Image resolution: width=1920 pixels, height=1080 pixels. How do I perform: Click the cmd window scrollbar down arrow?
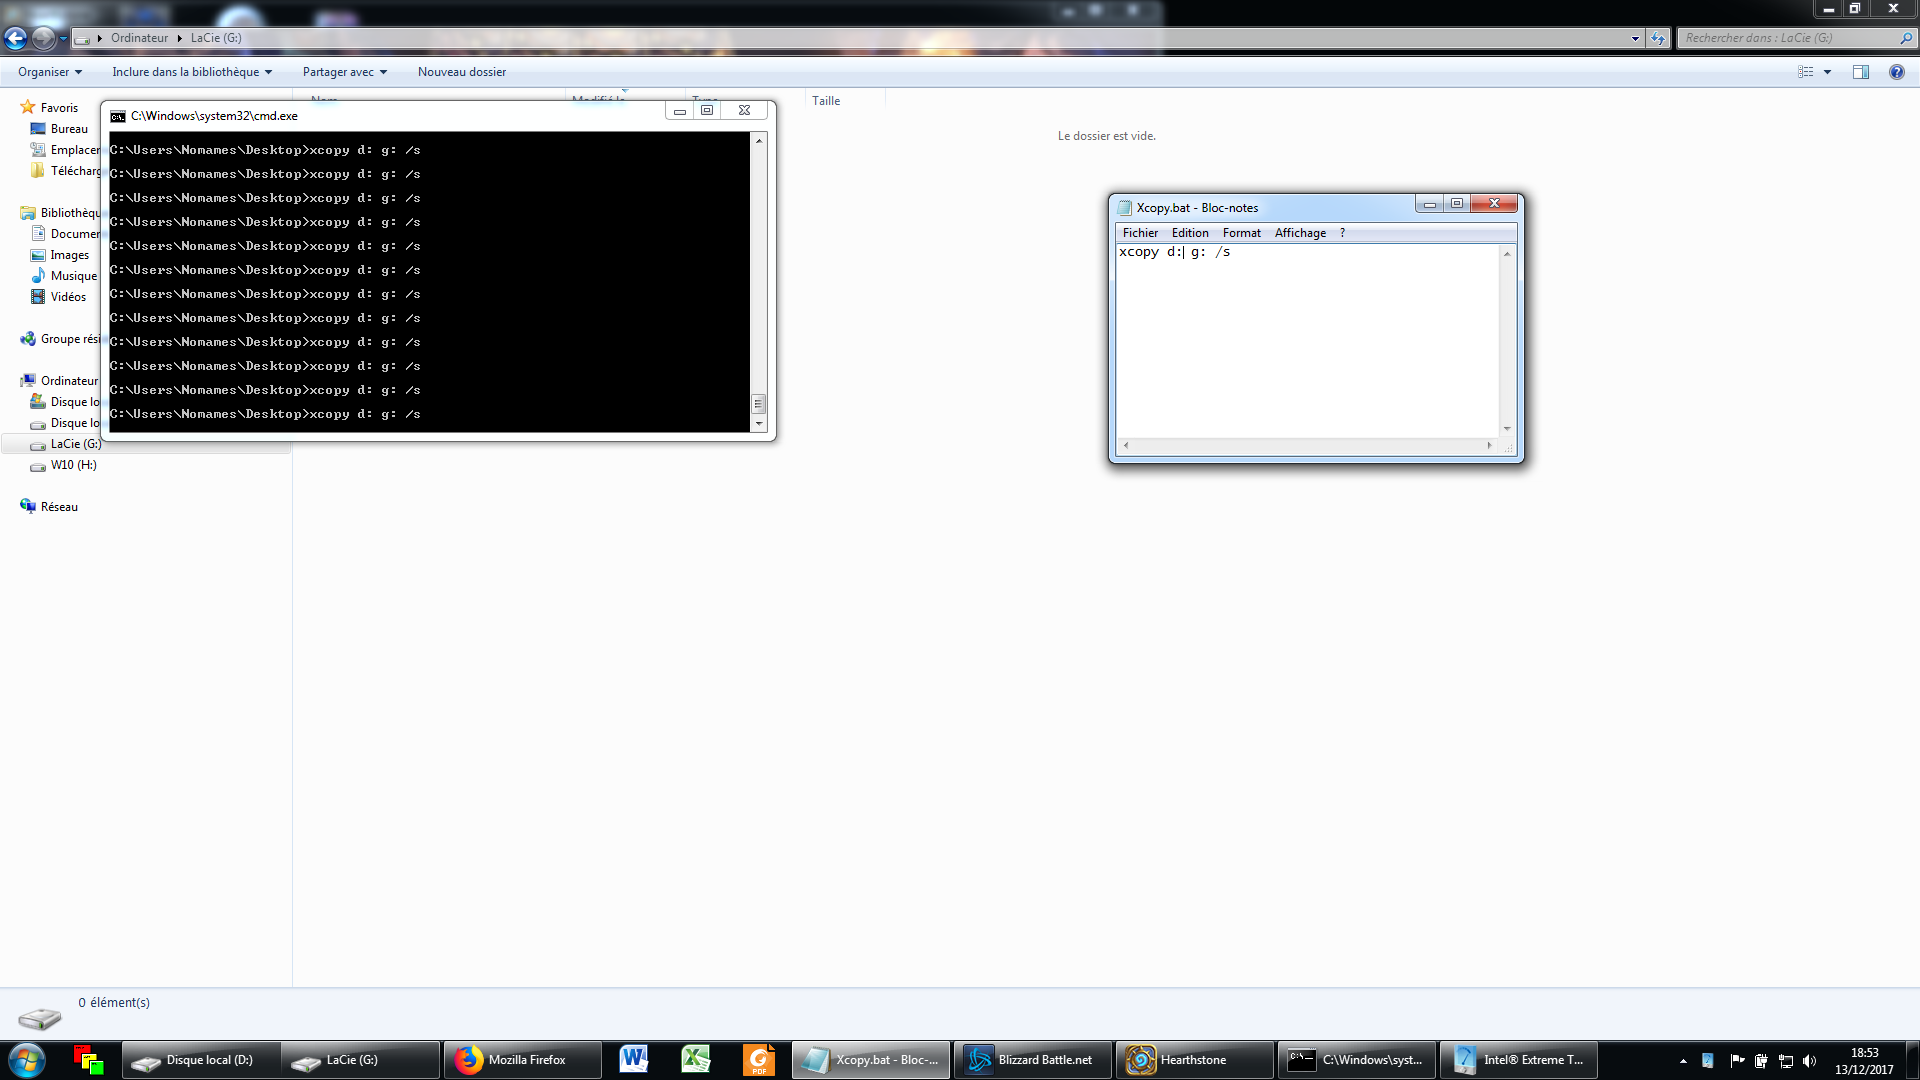759,424
